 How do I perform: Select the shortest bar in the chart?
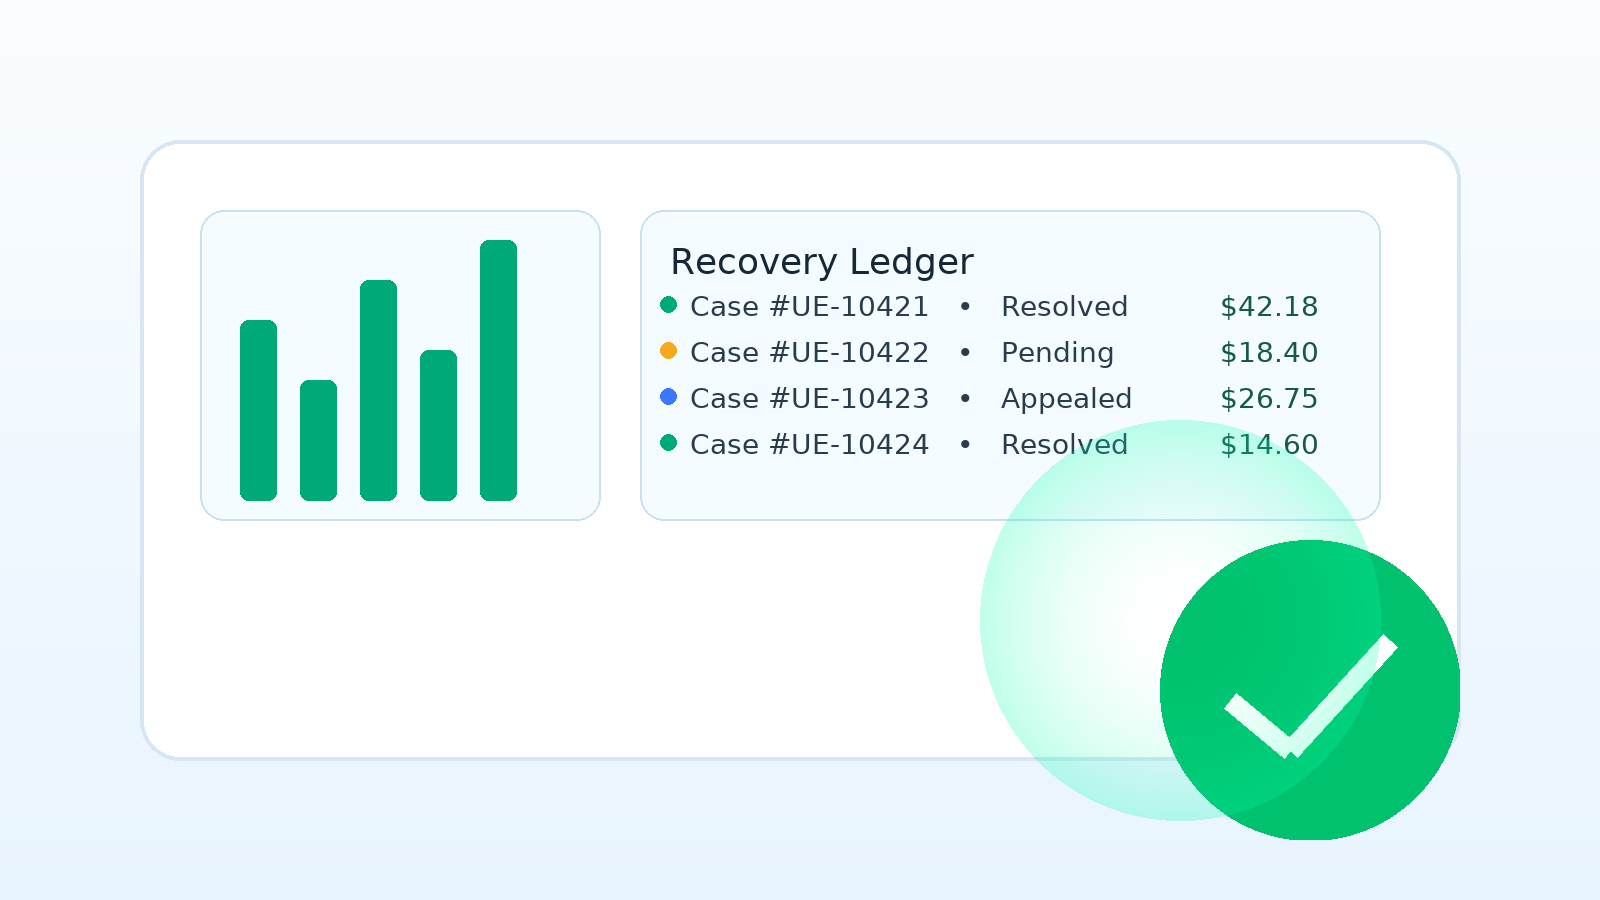click(318, 440)
